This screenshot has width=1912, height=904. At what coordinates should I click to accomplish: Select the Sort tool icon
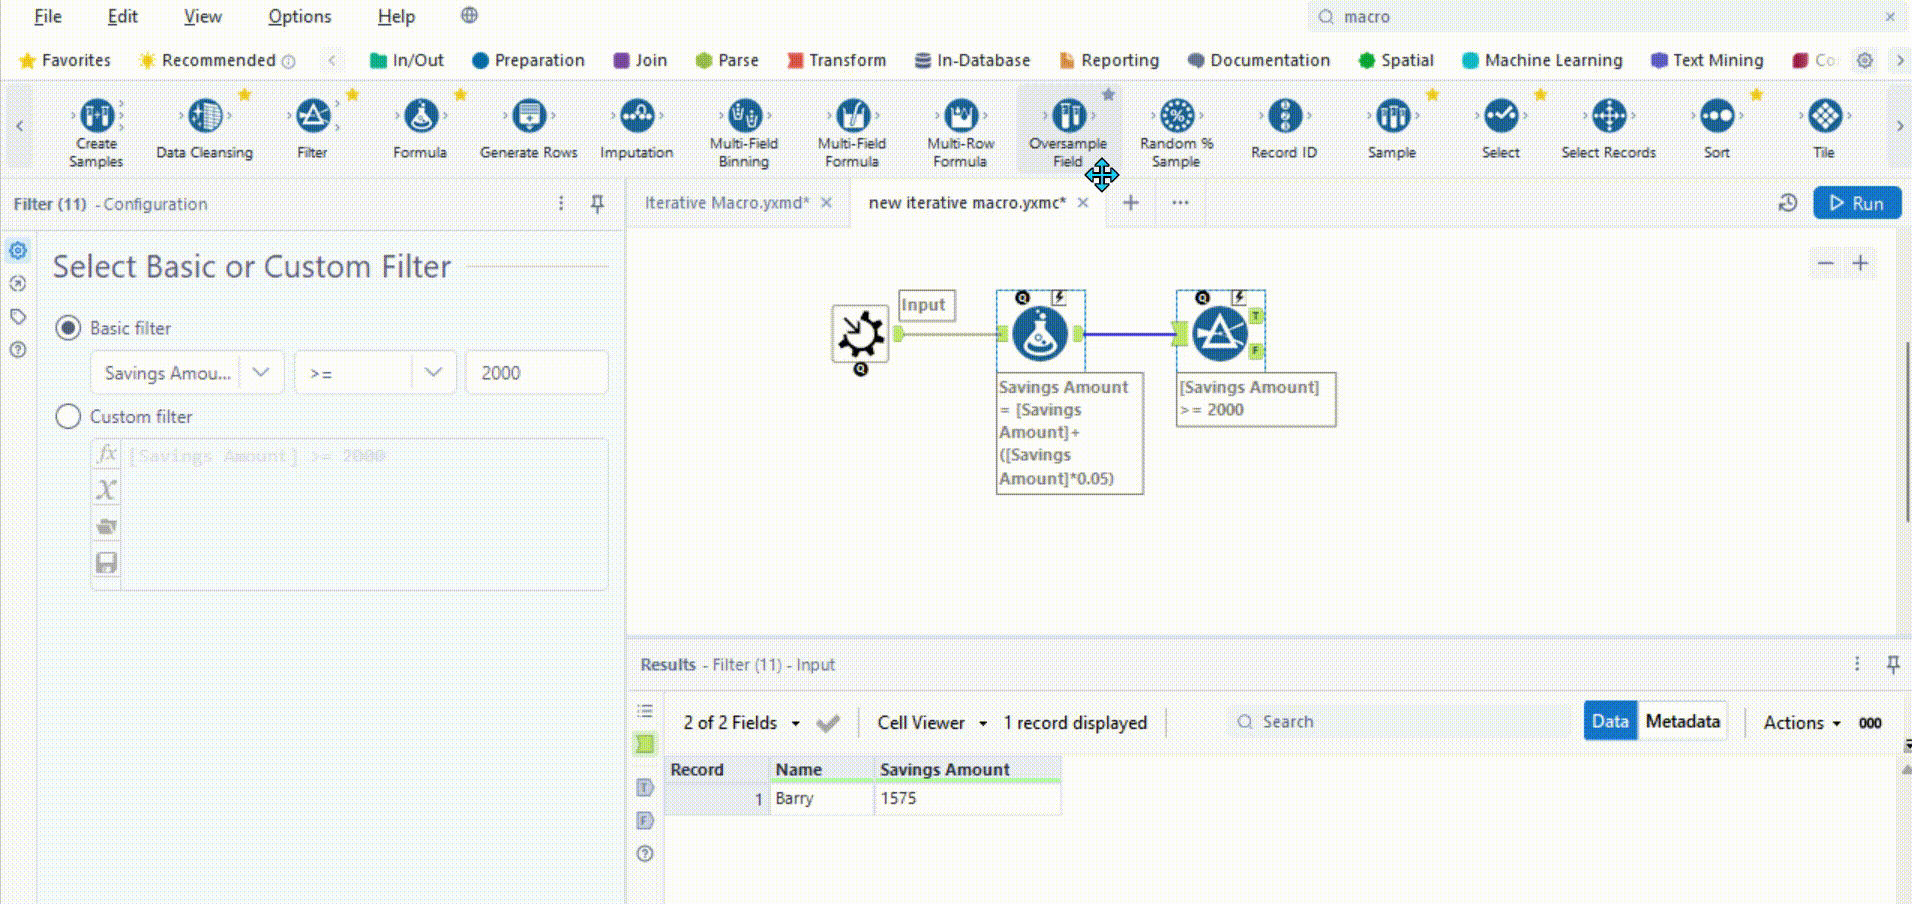tap(1717, 116)
